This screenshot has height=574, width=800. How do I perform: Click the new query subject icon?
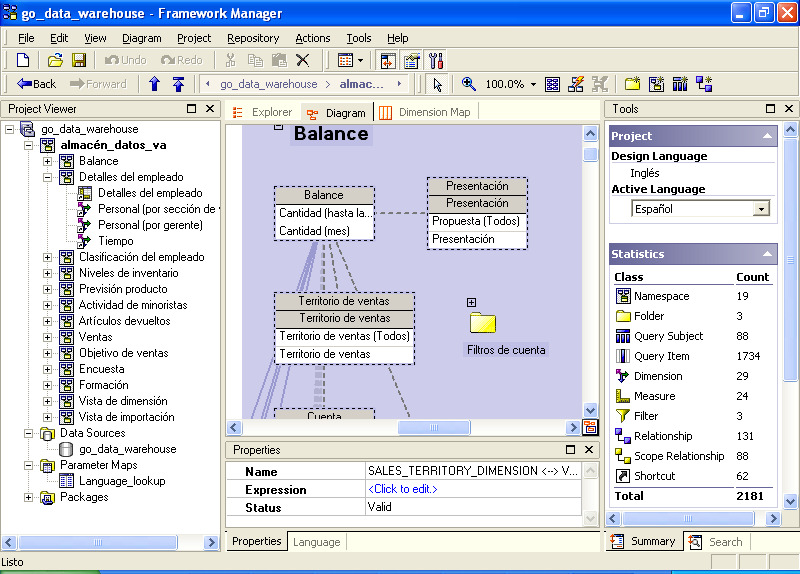click(x=680, y=84)
